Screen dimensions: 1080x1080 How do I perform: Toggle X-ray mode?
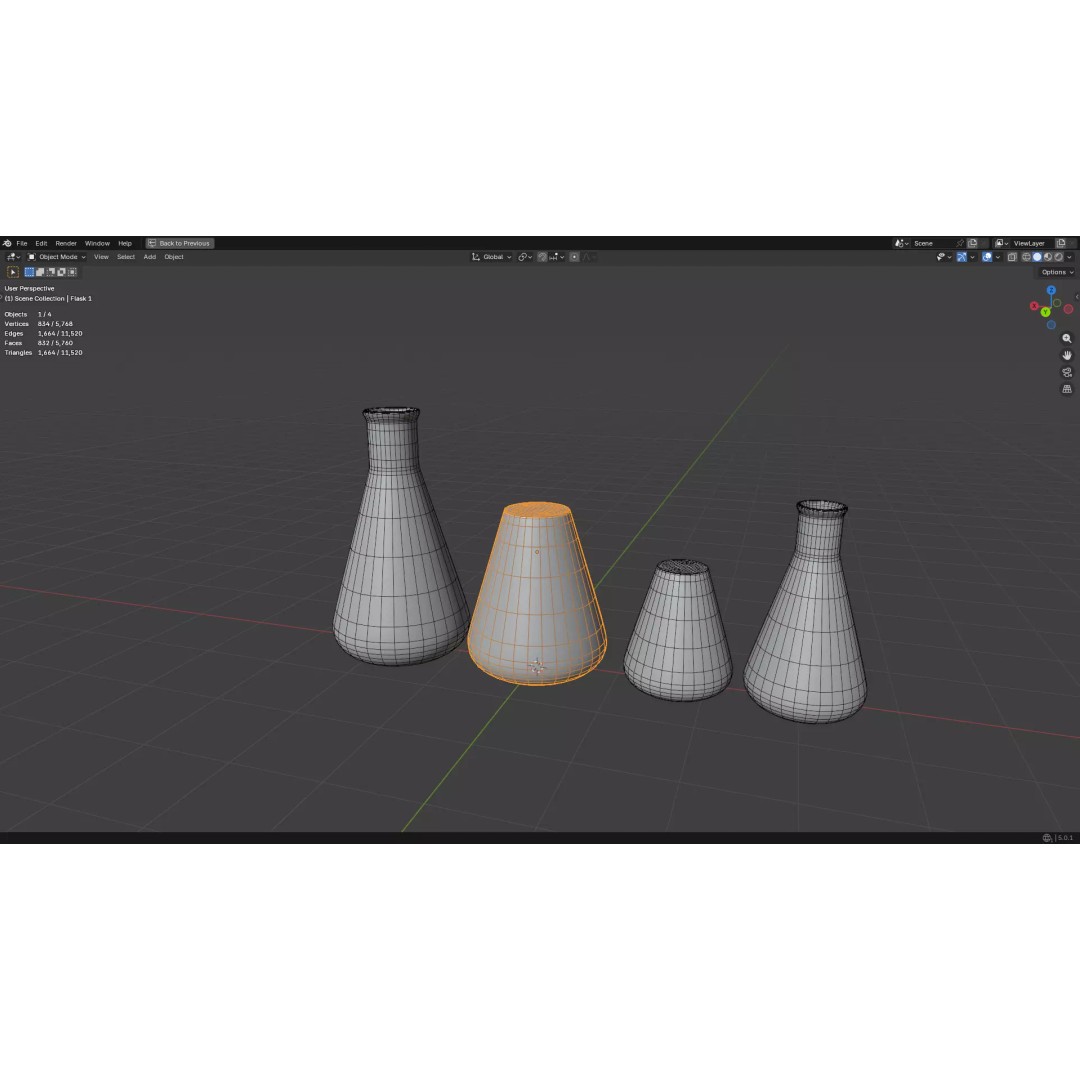tap(1012, 257)
